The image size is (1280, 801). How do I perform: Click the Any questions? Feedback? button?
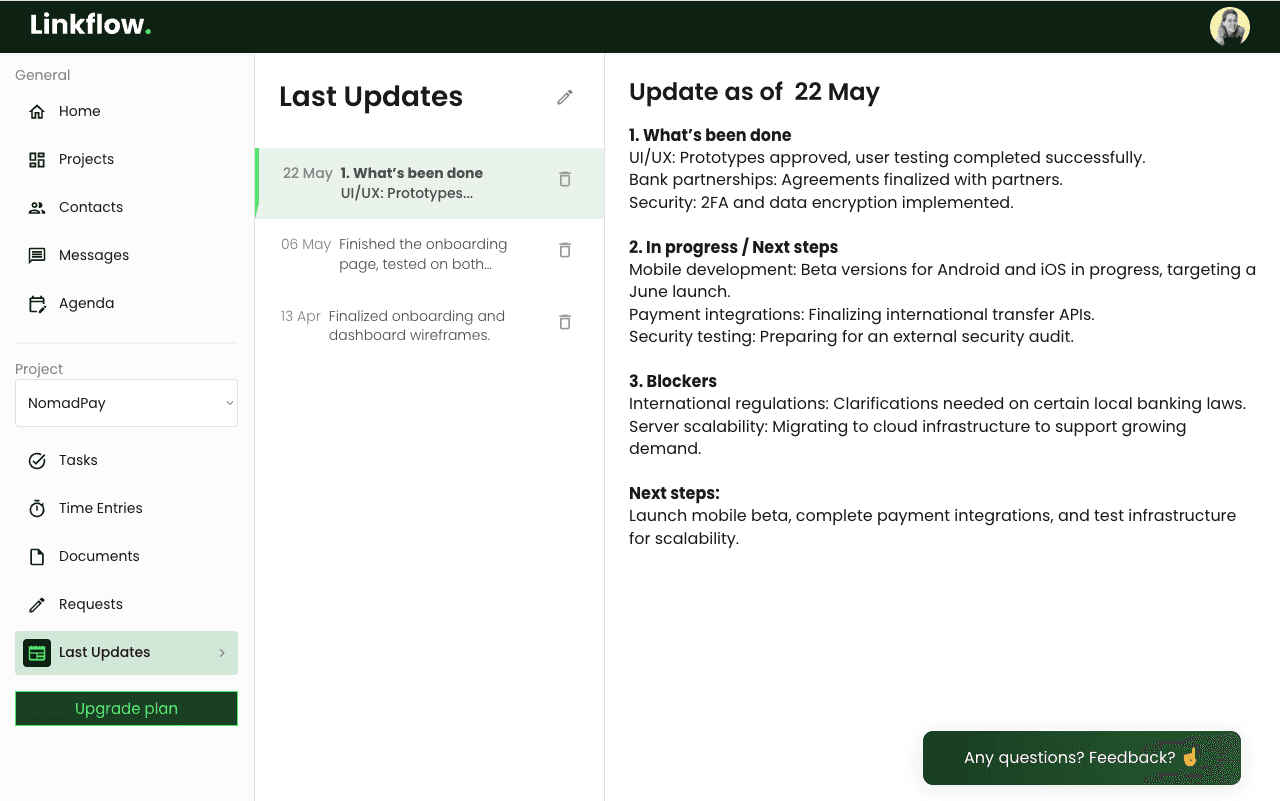(1082, 758)
